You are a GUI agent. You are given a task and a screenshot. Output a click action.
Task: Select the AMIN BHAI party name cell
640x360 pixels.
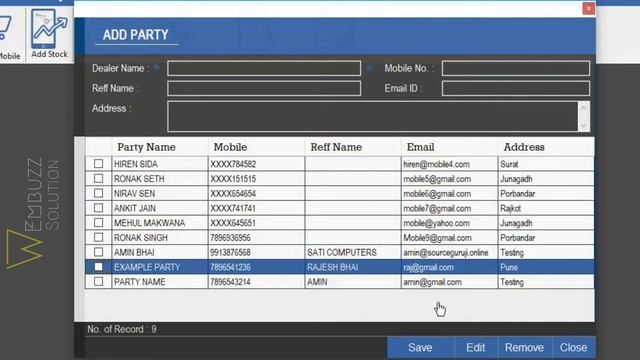click(160, 252)
